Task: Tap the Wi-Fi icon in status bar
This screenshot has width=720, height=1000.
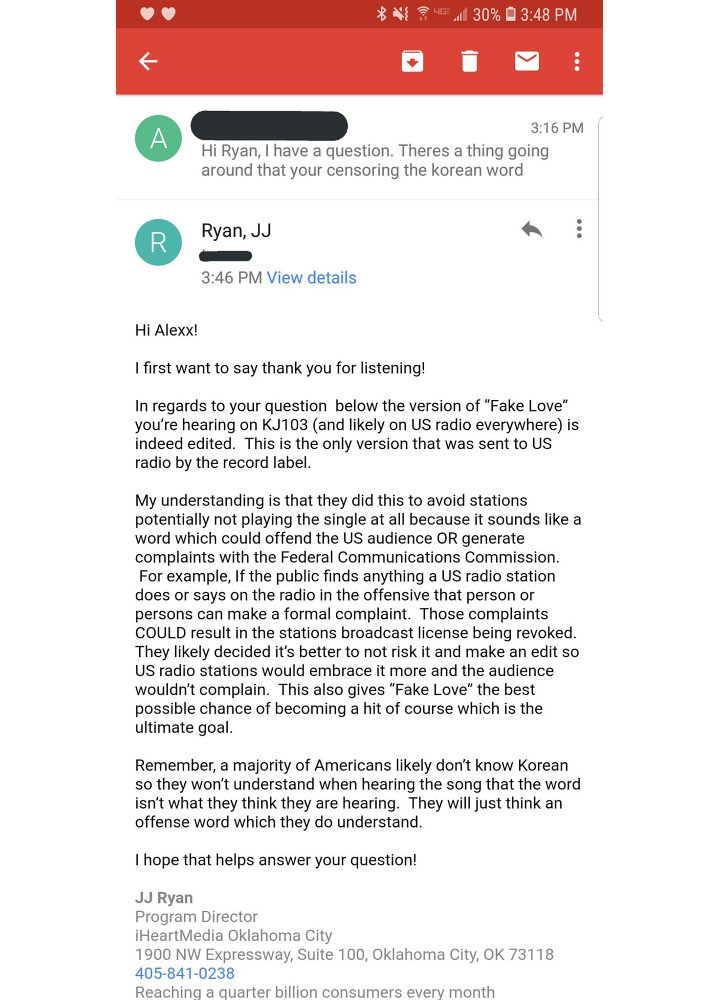Action: click(423, 13)
